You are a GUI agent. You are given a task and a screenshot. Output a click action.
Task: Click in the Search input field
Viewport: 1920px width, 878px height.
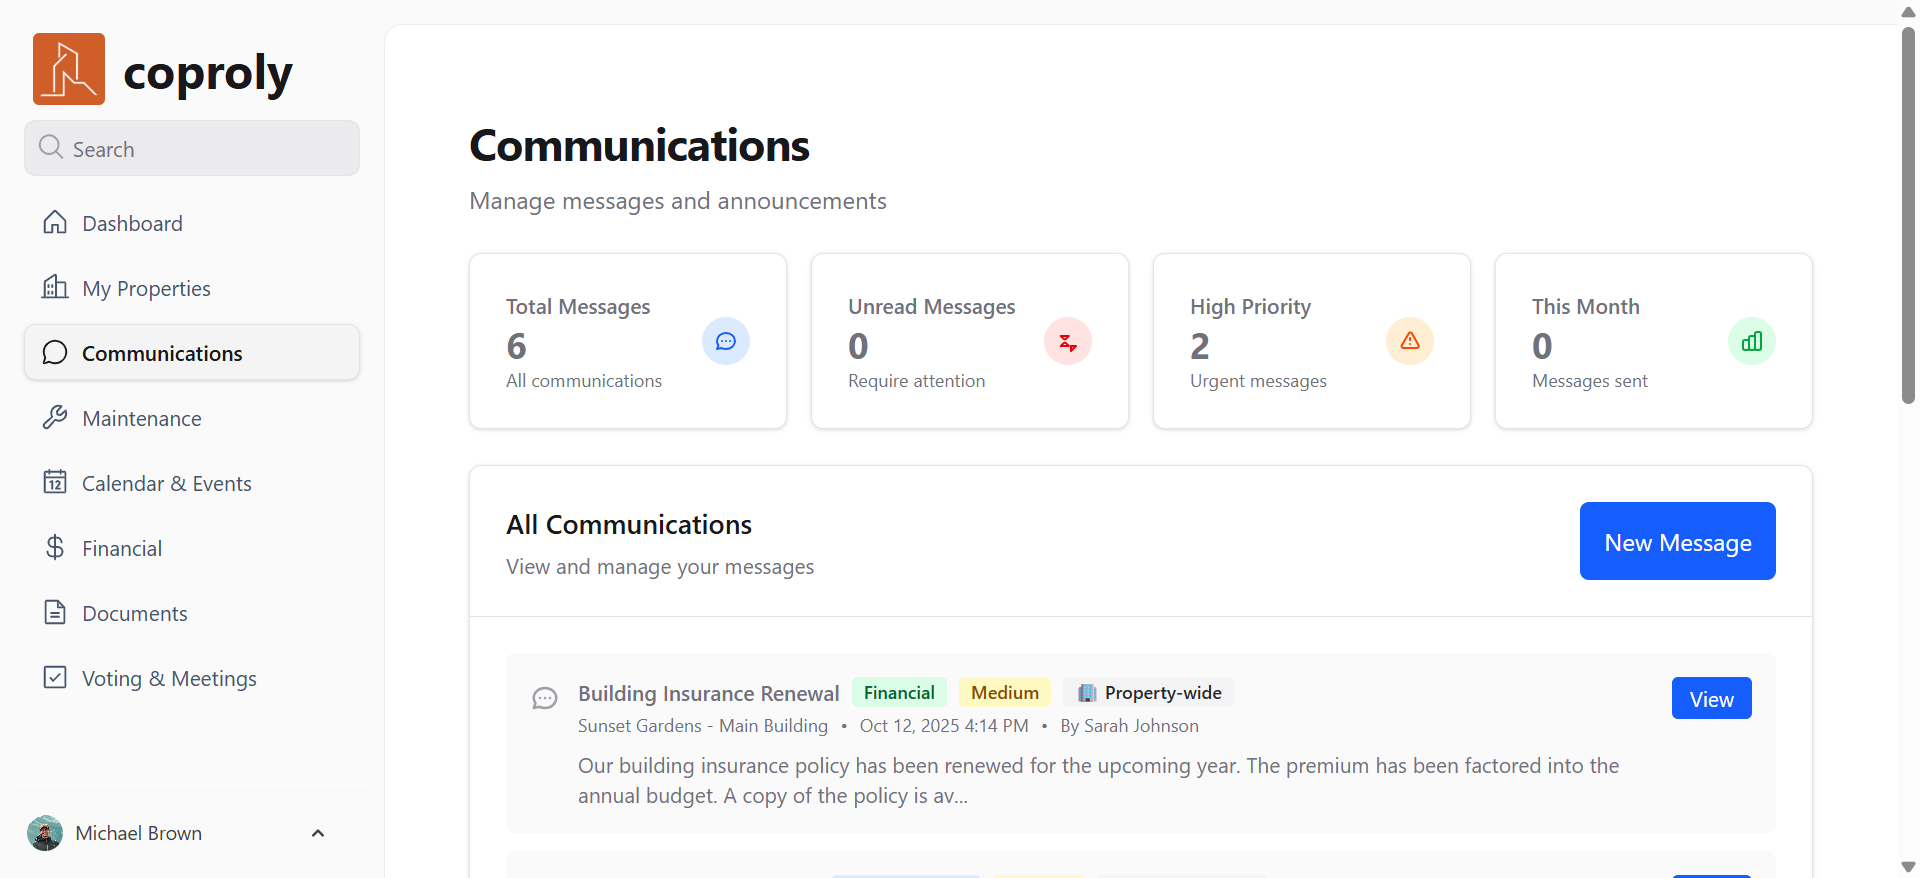[x=192, y=148]
